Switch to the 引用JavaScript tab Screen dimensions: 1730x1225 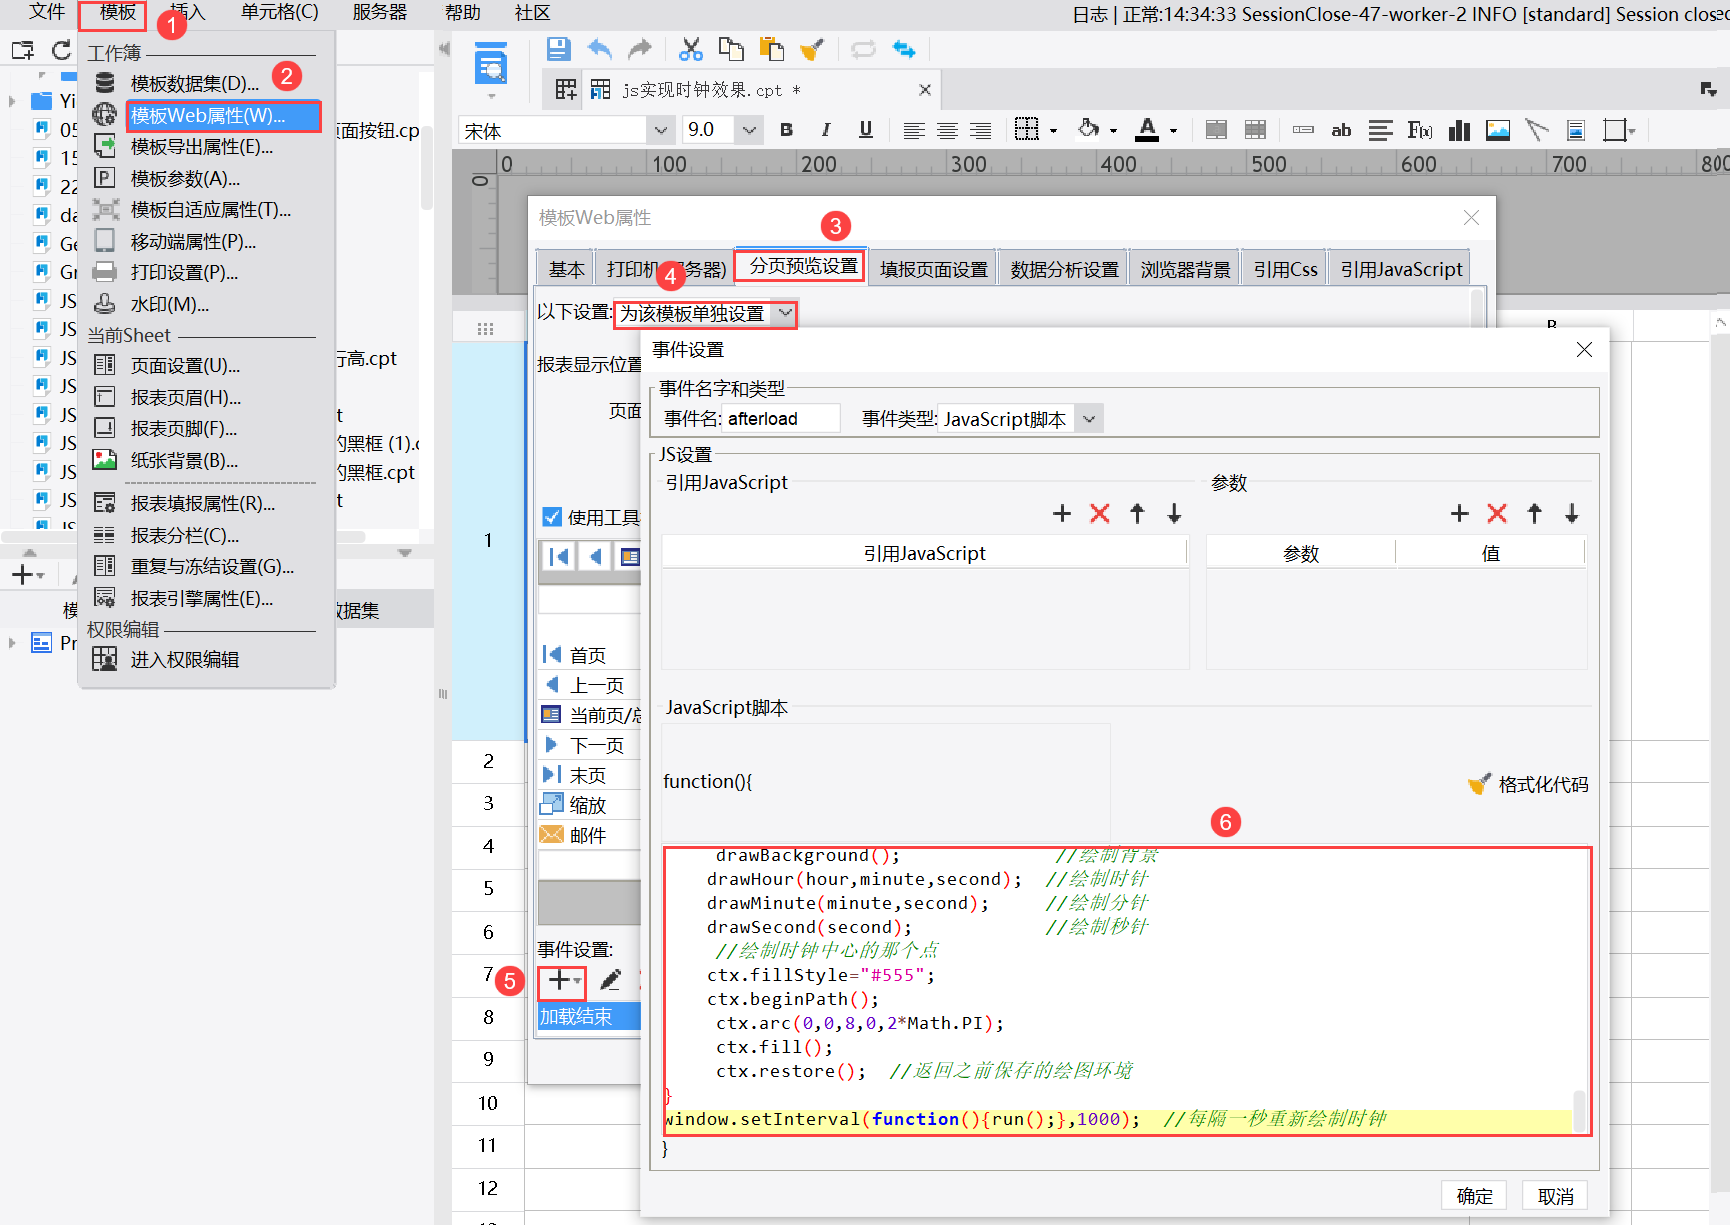coord(1400,269)
